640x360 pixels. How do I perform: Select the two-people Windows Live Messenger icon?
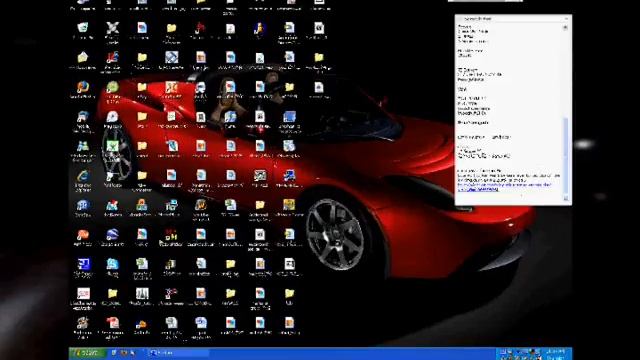tap(83, 146)
